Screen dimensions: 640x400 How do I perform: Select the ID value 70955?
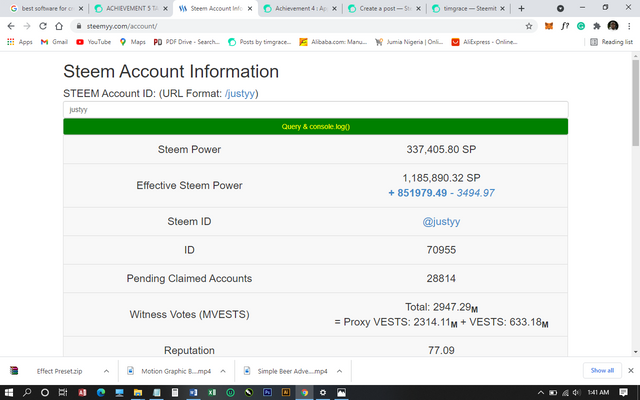pos(441,250)
